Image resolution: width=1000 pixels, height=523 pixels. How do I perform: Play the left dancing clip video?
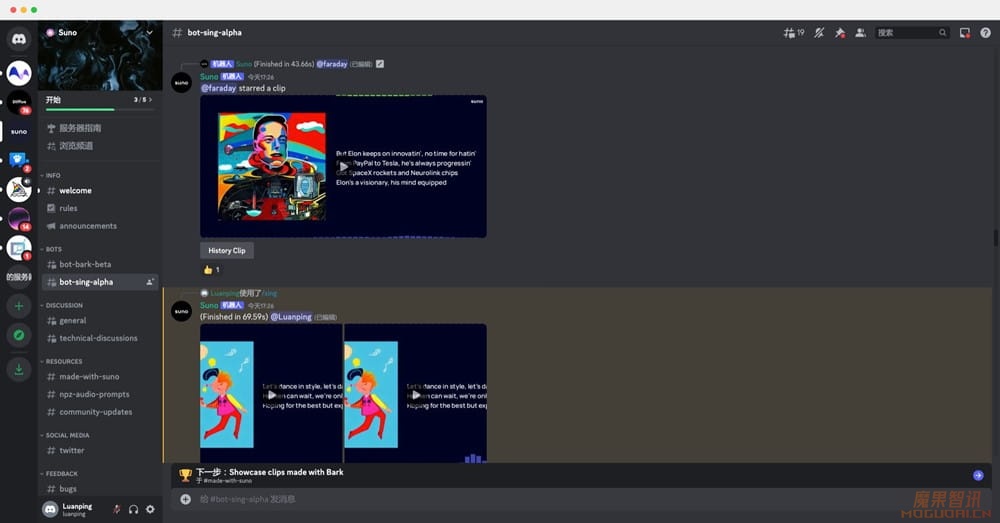[272, 395]
